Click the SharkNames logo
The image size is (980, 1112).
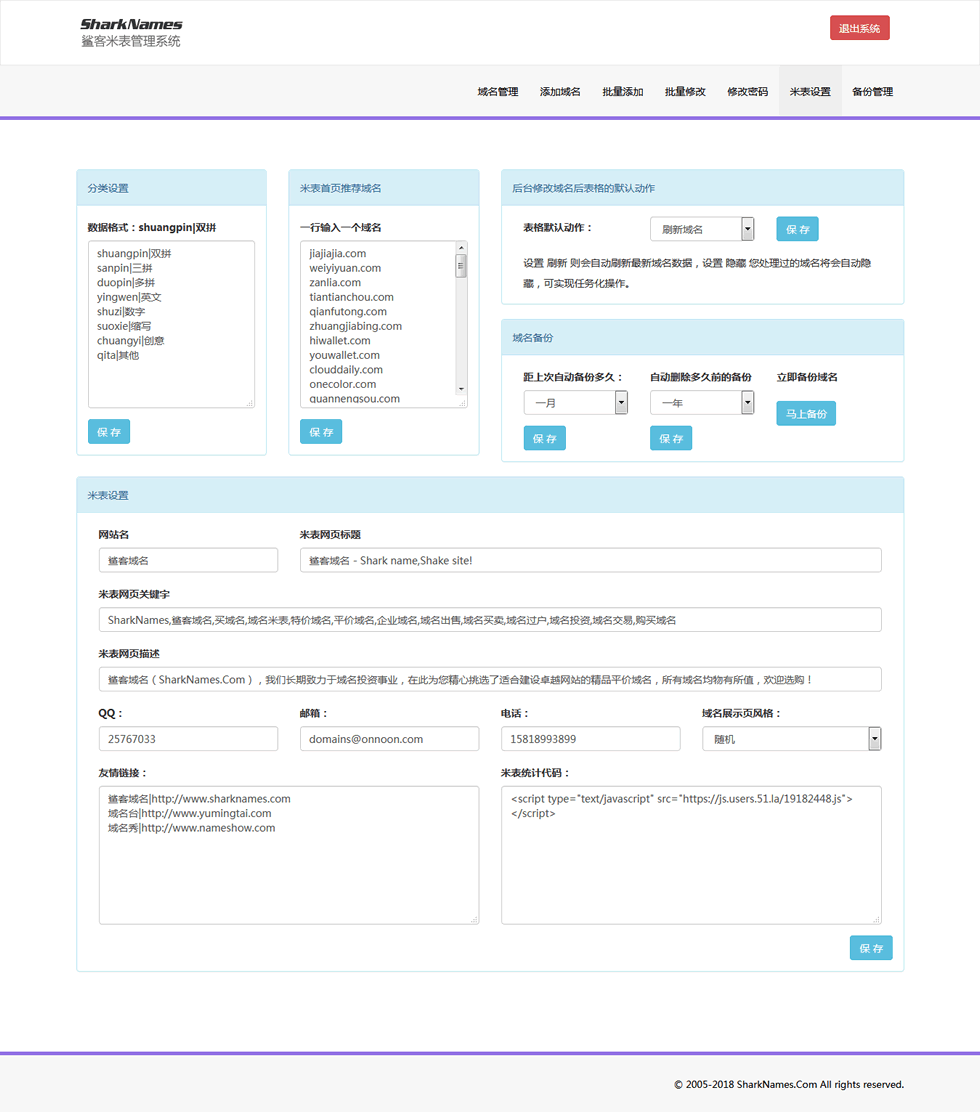tap(131, 33)
